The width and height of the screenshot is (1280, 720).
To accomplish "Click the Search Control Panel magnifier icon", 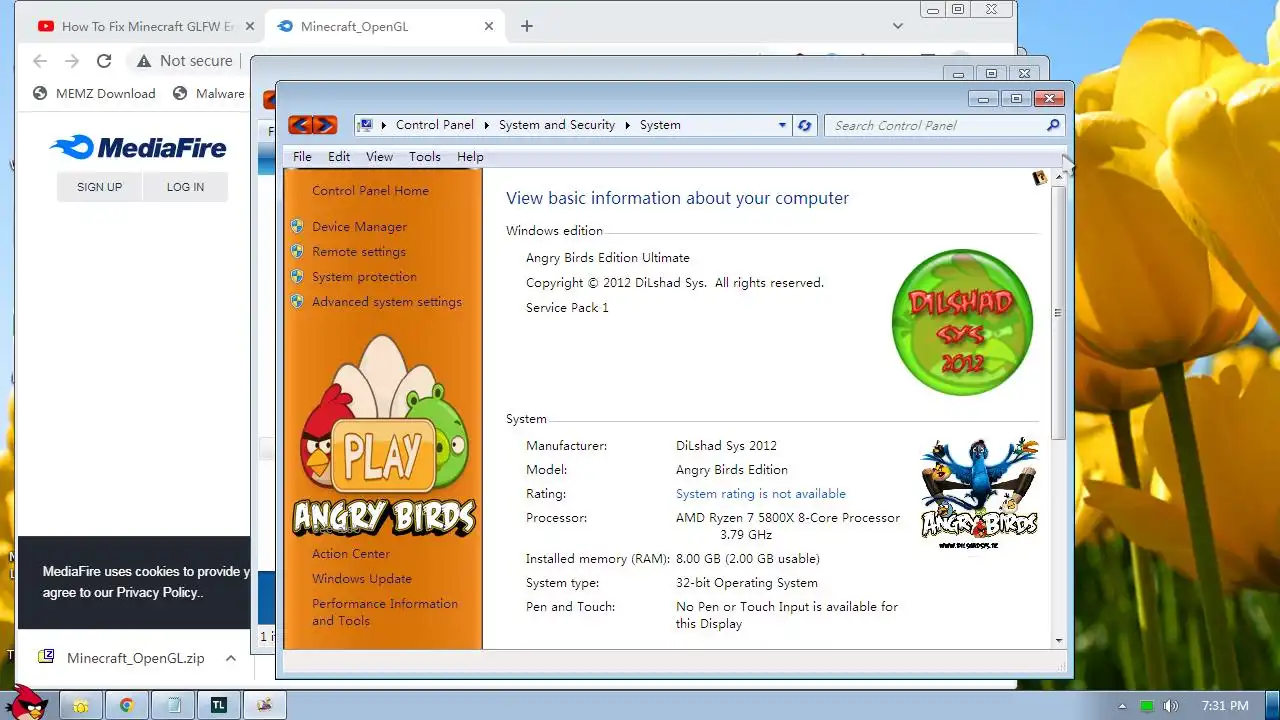I will click(x=1053, y=125).
